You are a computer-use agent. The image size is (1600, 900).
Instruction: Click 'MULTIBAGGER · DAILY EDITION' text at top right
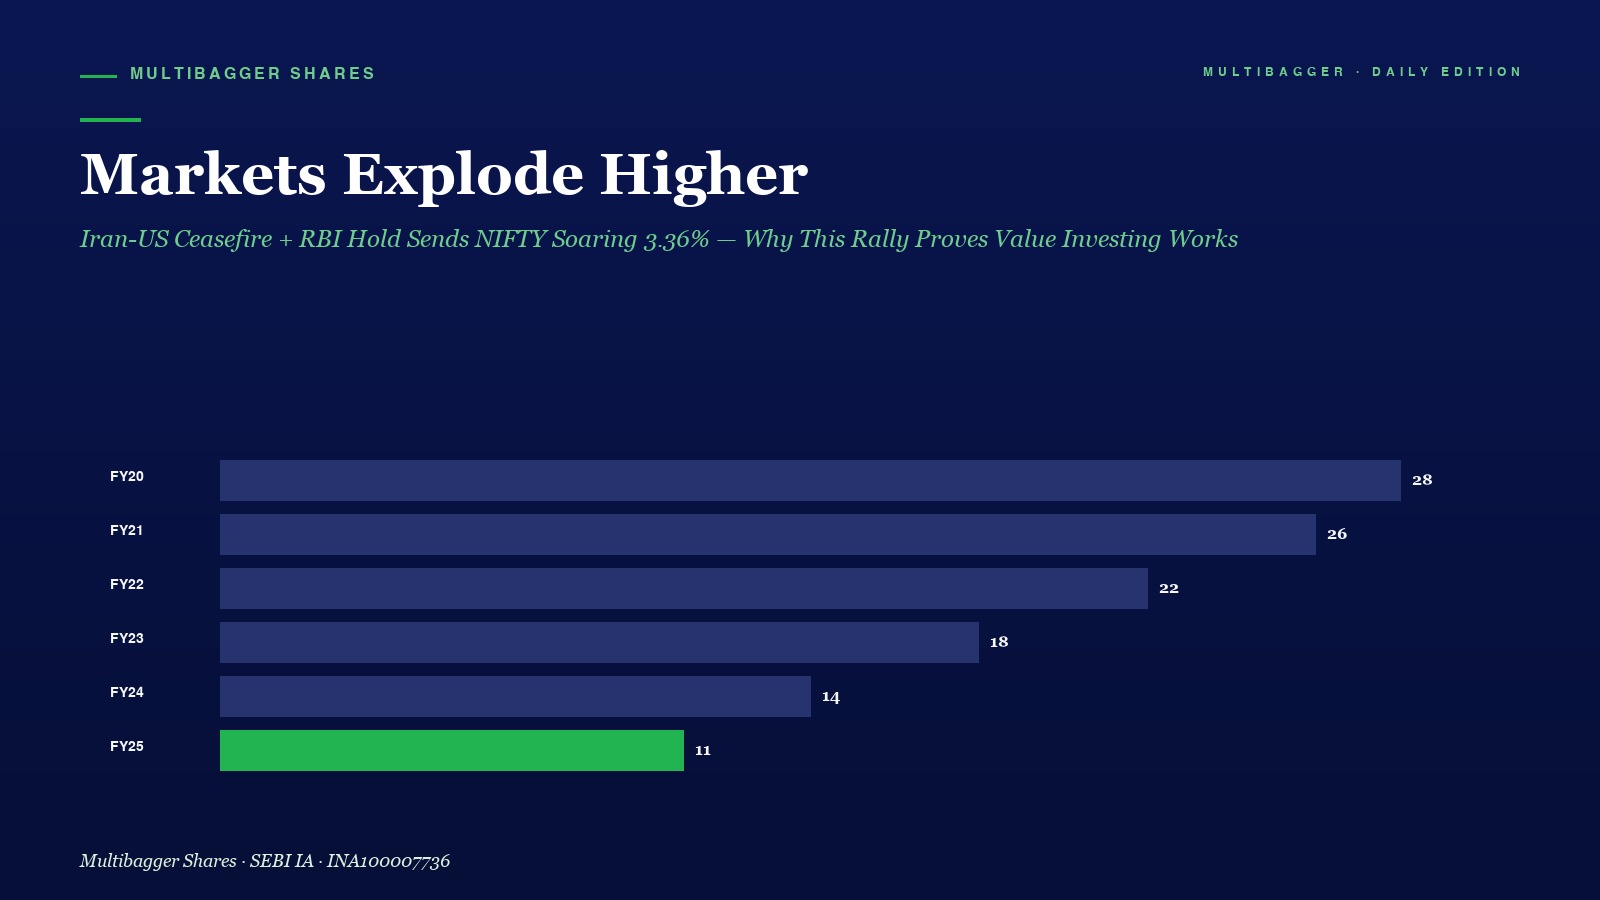[1362, 72]
